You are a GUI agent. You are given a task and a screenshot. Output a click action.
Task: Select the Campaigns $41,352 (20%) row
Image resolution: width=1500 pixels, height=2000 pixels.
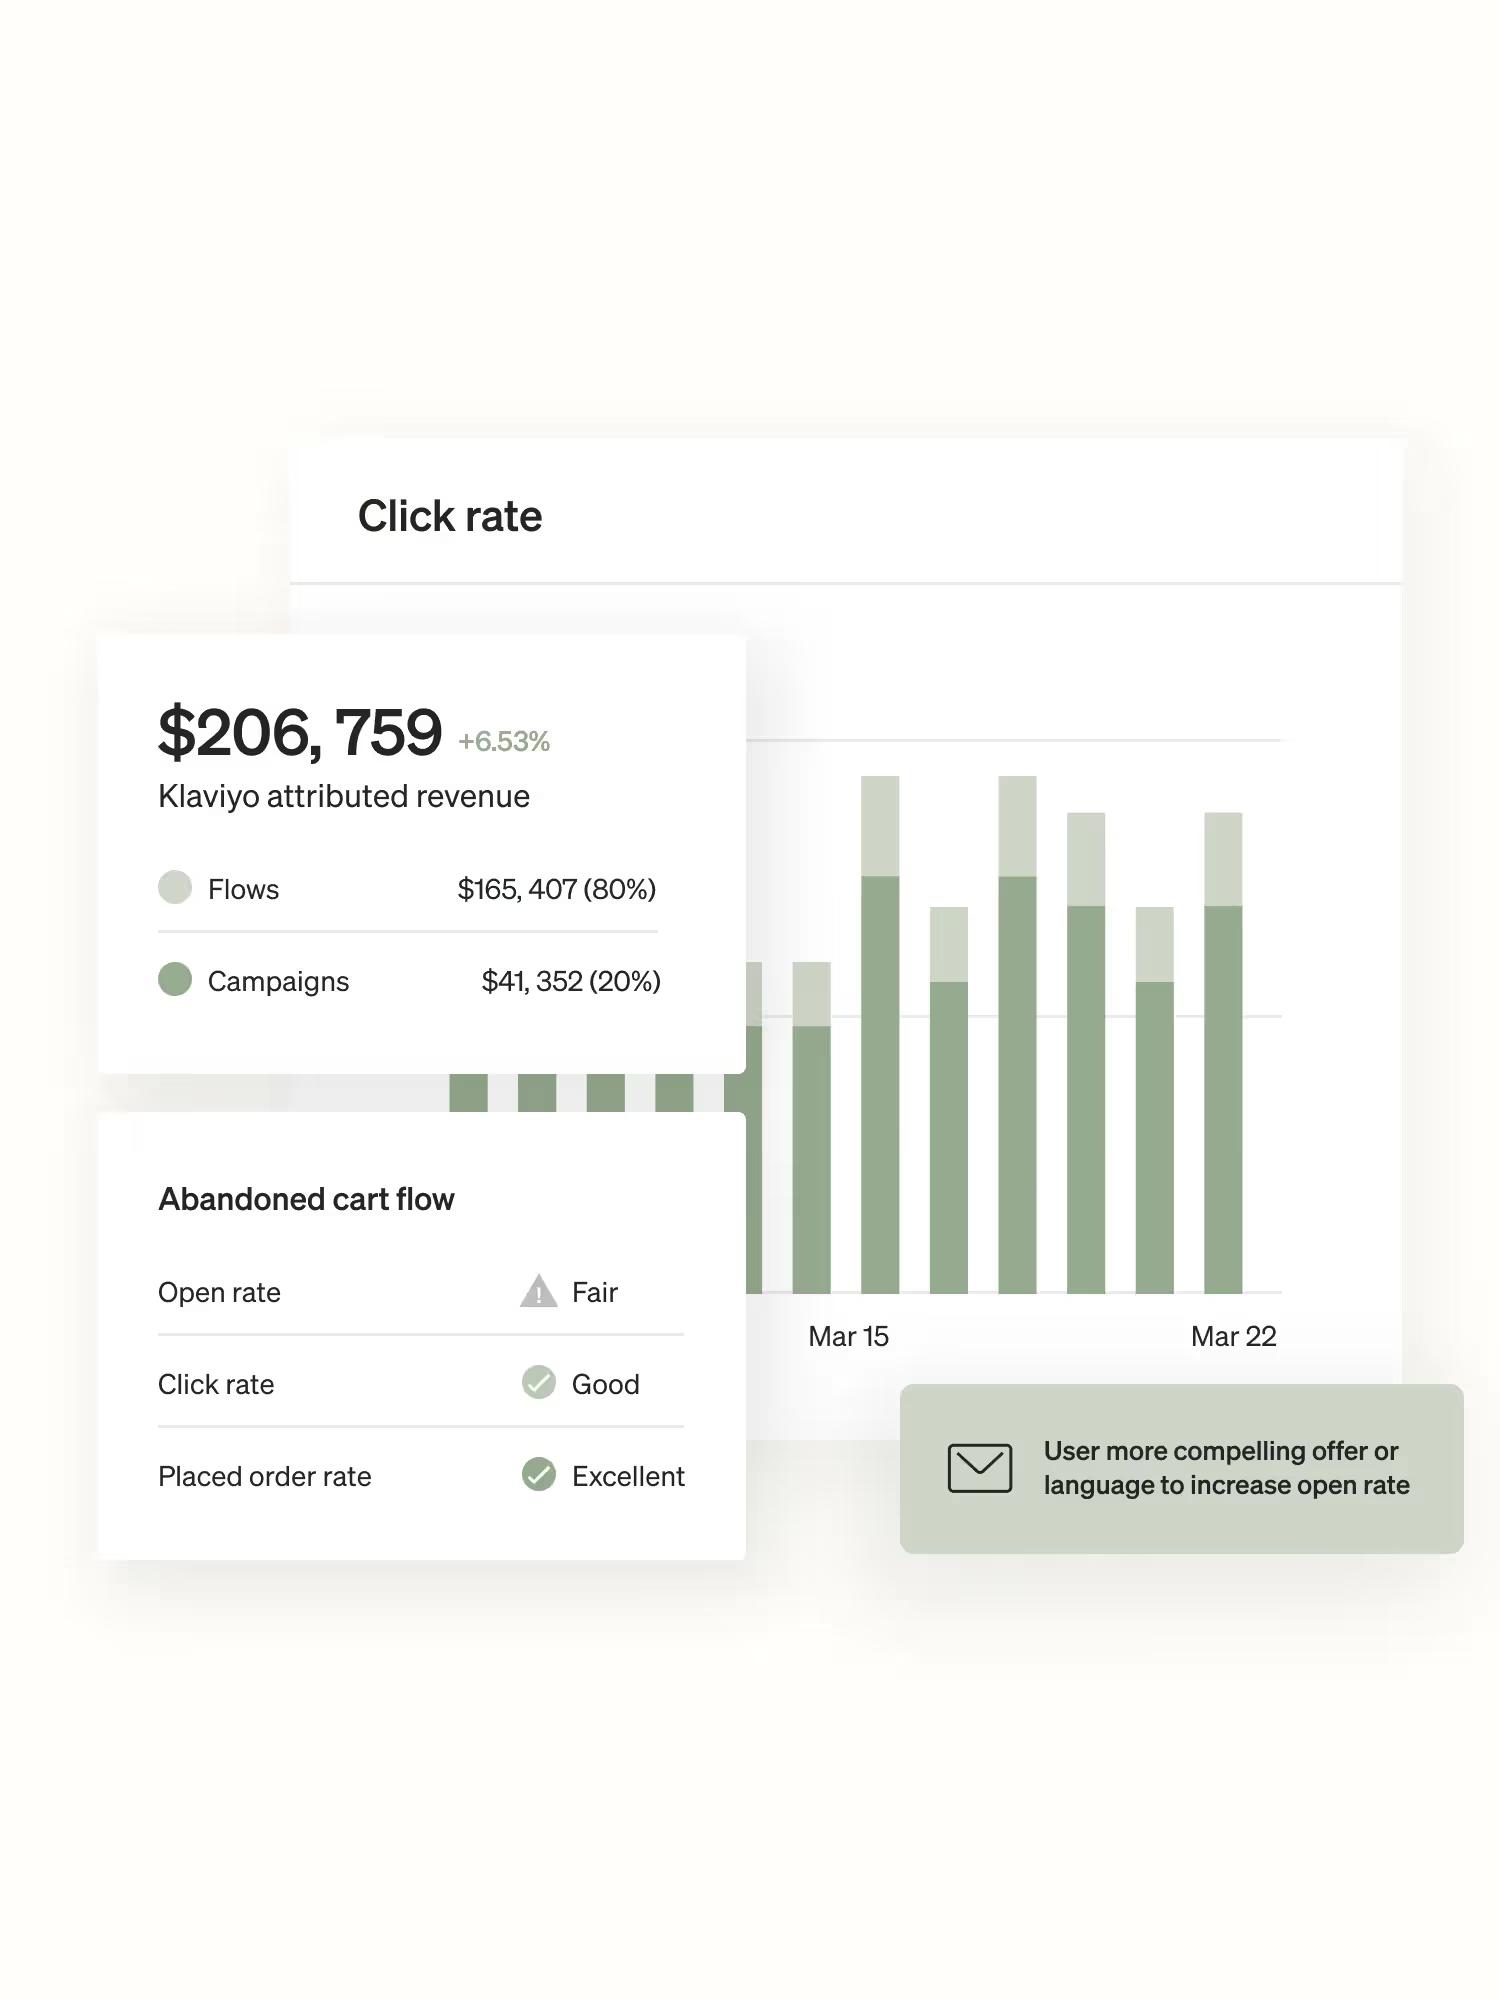tap(409, 981)
